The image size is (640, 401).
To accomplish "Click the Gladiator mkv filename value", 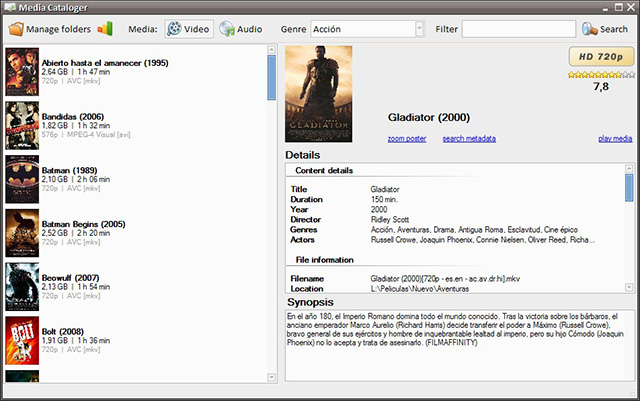I will coord(445,279).
